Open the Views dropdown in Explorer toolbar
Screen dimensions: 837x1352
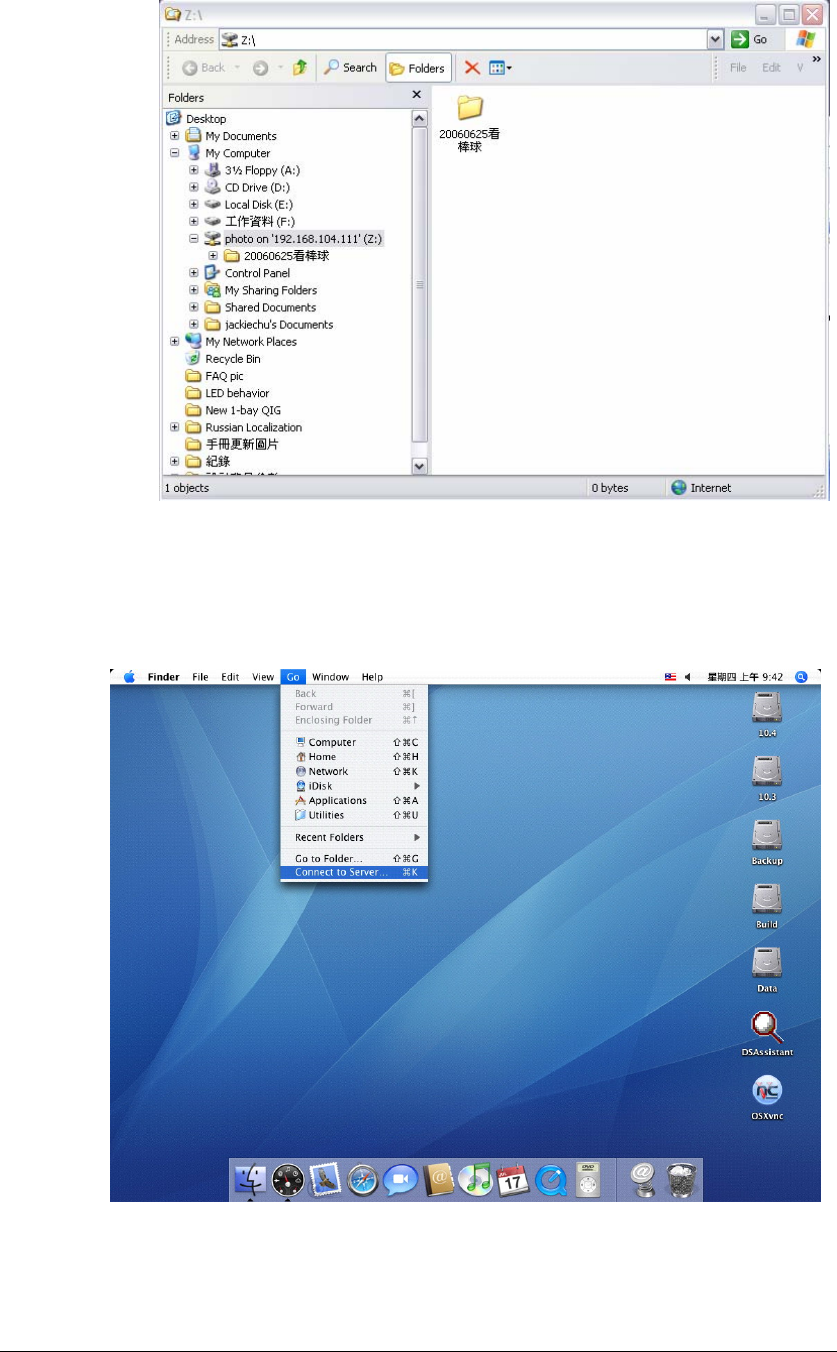501,68
